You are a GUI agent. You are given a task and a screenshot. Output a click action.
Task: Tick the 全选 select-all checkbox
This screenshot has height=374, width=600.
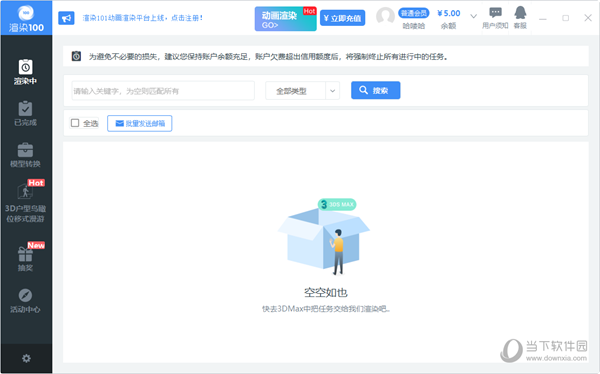(75, 123)
